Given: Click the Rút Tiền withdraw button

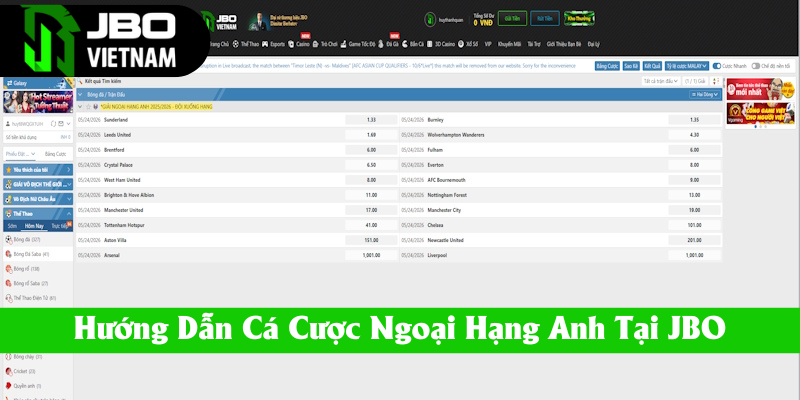Looking at the screenshot, I should coord(545,18).
